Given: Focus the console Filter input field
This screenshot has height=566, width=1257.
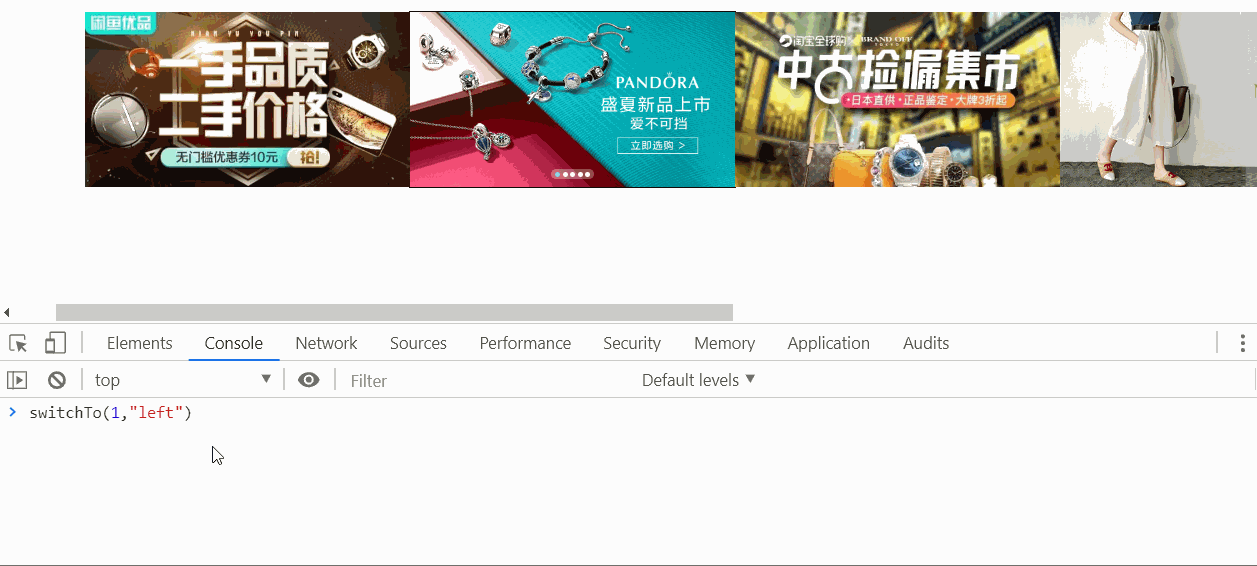Looking at the screenshot, I should tap(490, 380).
